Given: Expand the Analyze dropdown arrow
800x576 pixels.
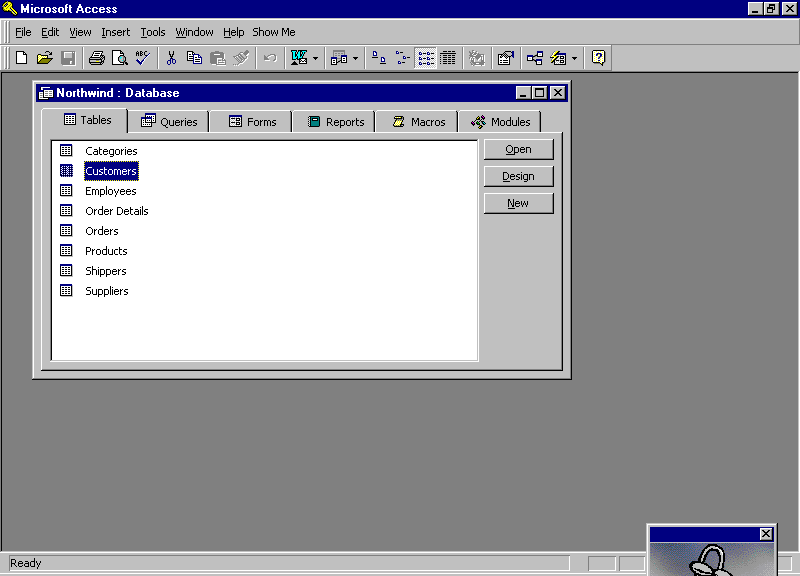Looking at the screenshot, I should click(356, 58).
